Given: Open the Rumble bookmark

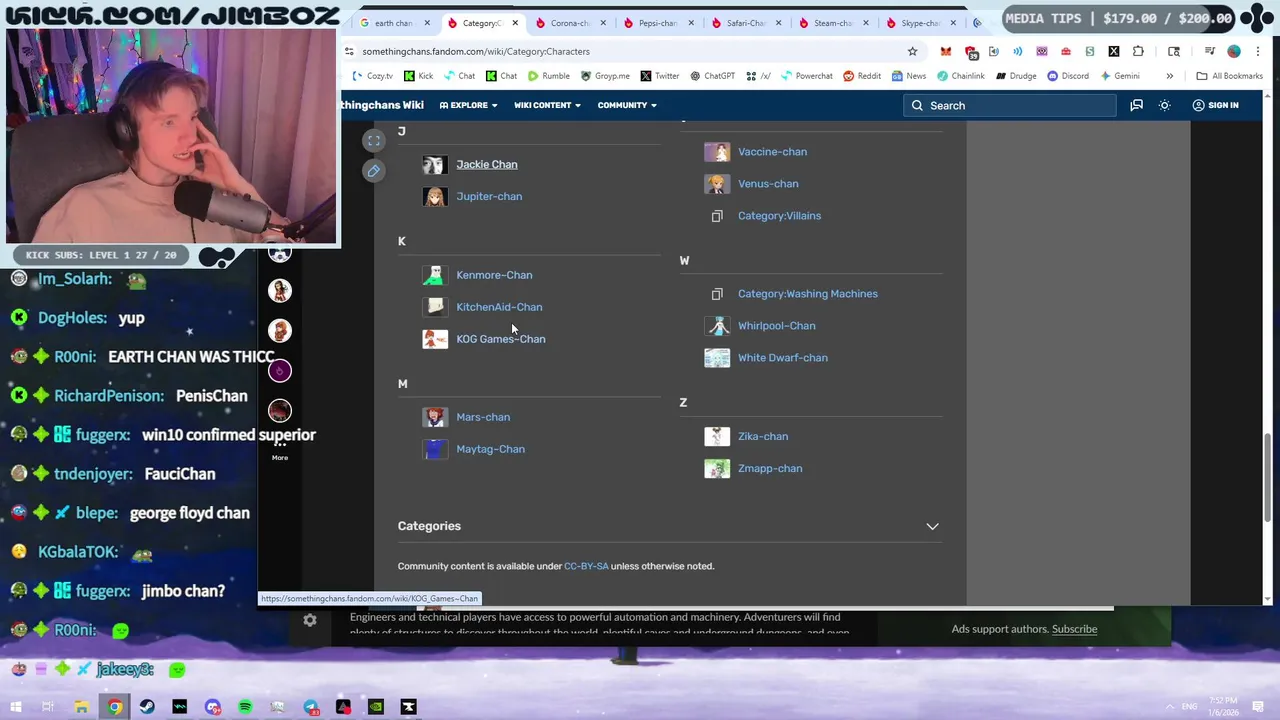Looking at the screenshot, I should tap(549, 76).
